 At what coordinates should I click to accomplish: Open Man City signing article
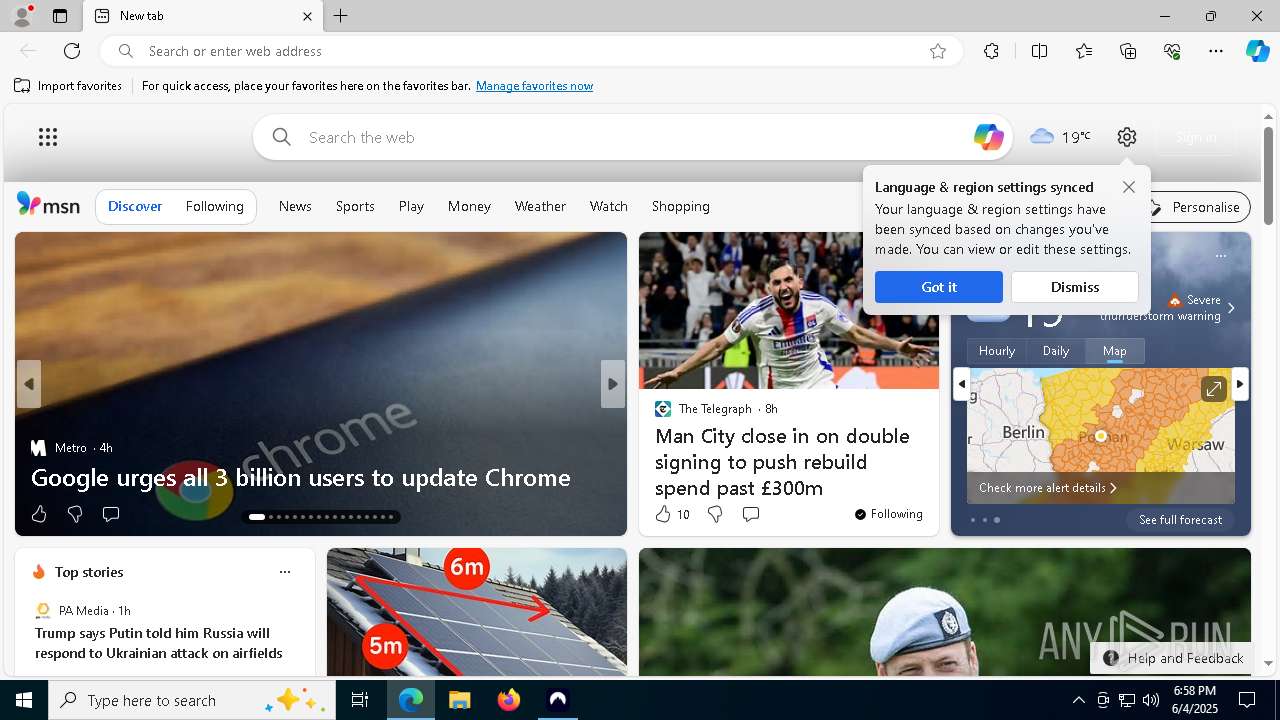click(x=782, y=462)
